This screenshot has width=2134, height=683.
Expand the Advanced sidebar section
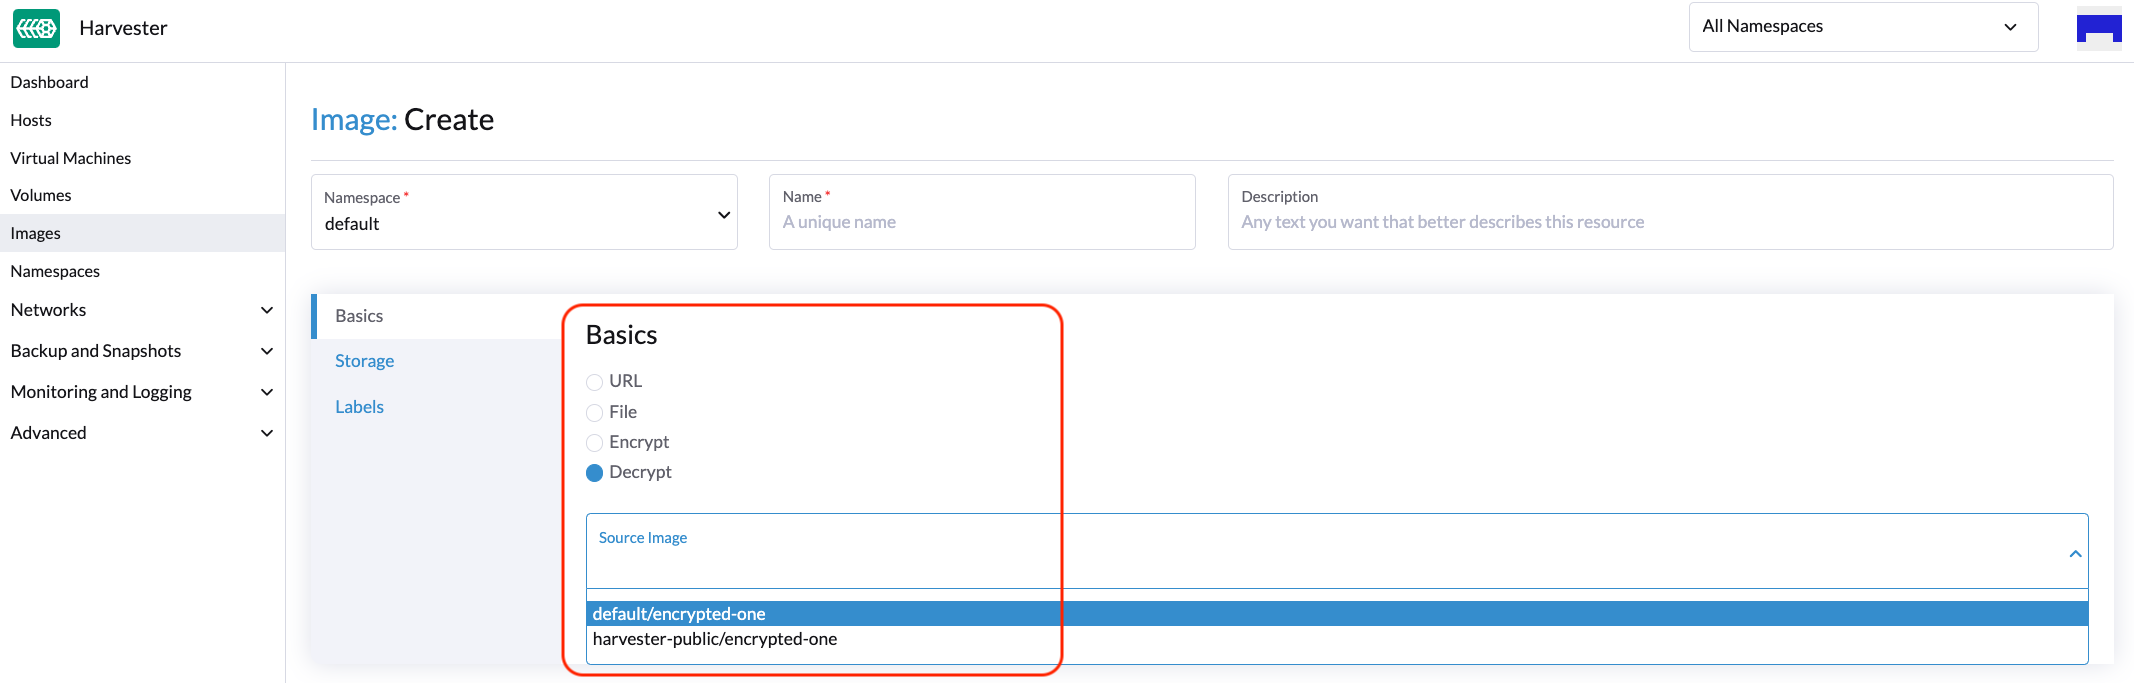click(x=266, y=433)
